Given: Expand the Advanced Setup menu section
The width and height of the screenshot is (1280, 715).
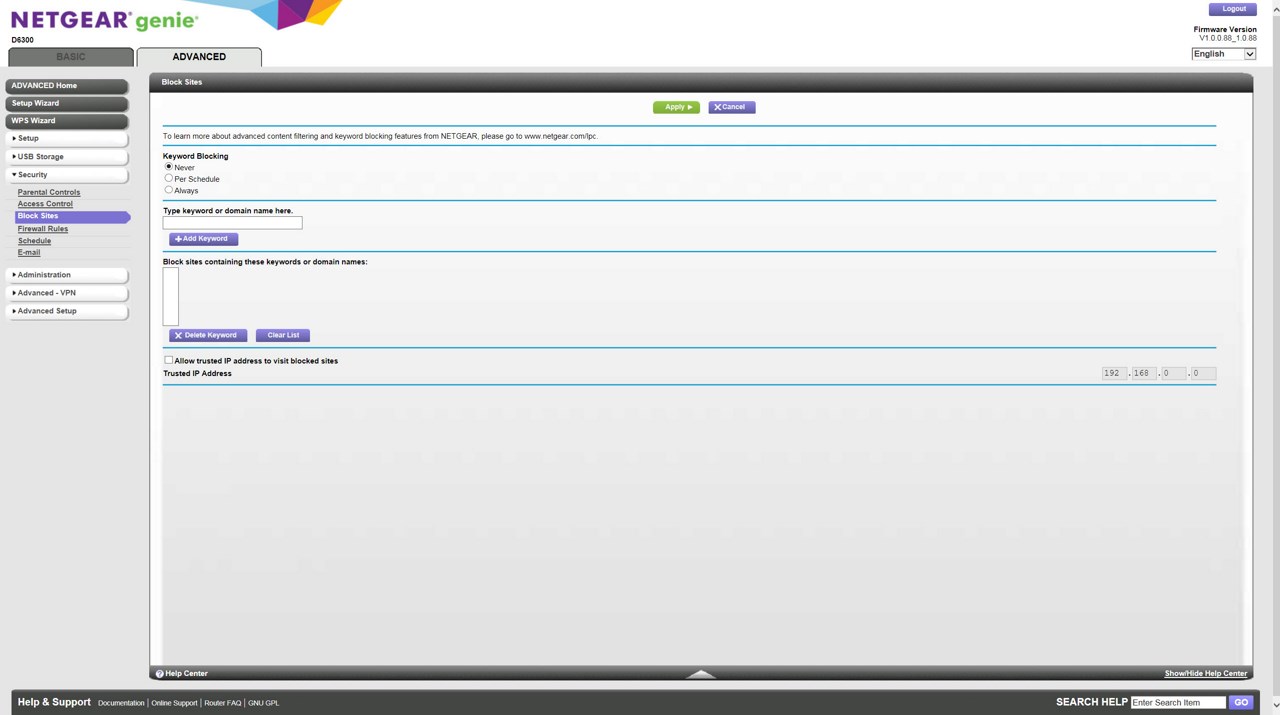Looking at the screenshot, I should click(x=68, y=311).
